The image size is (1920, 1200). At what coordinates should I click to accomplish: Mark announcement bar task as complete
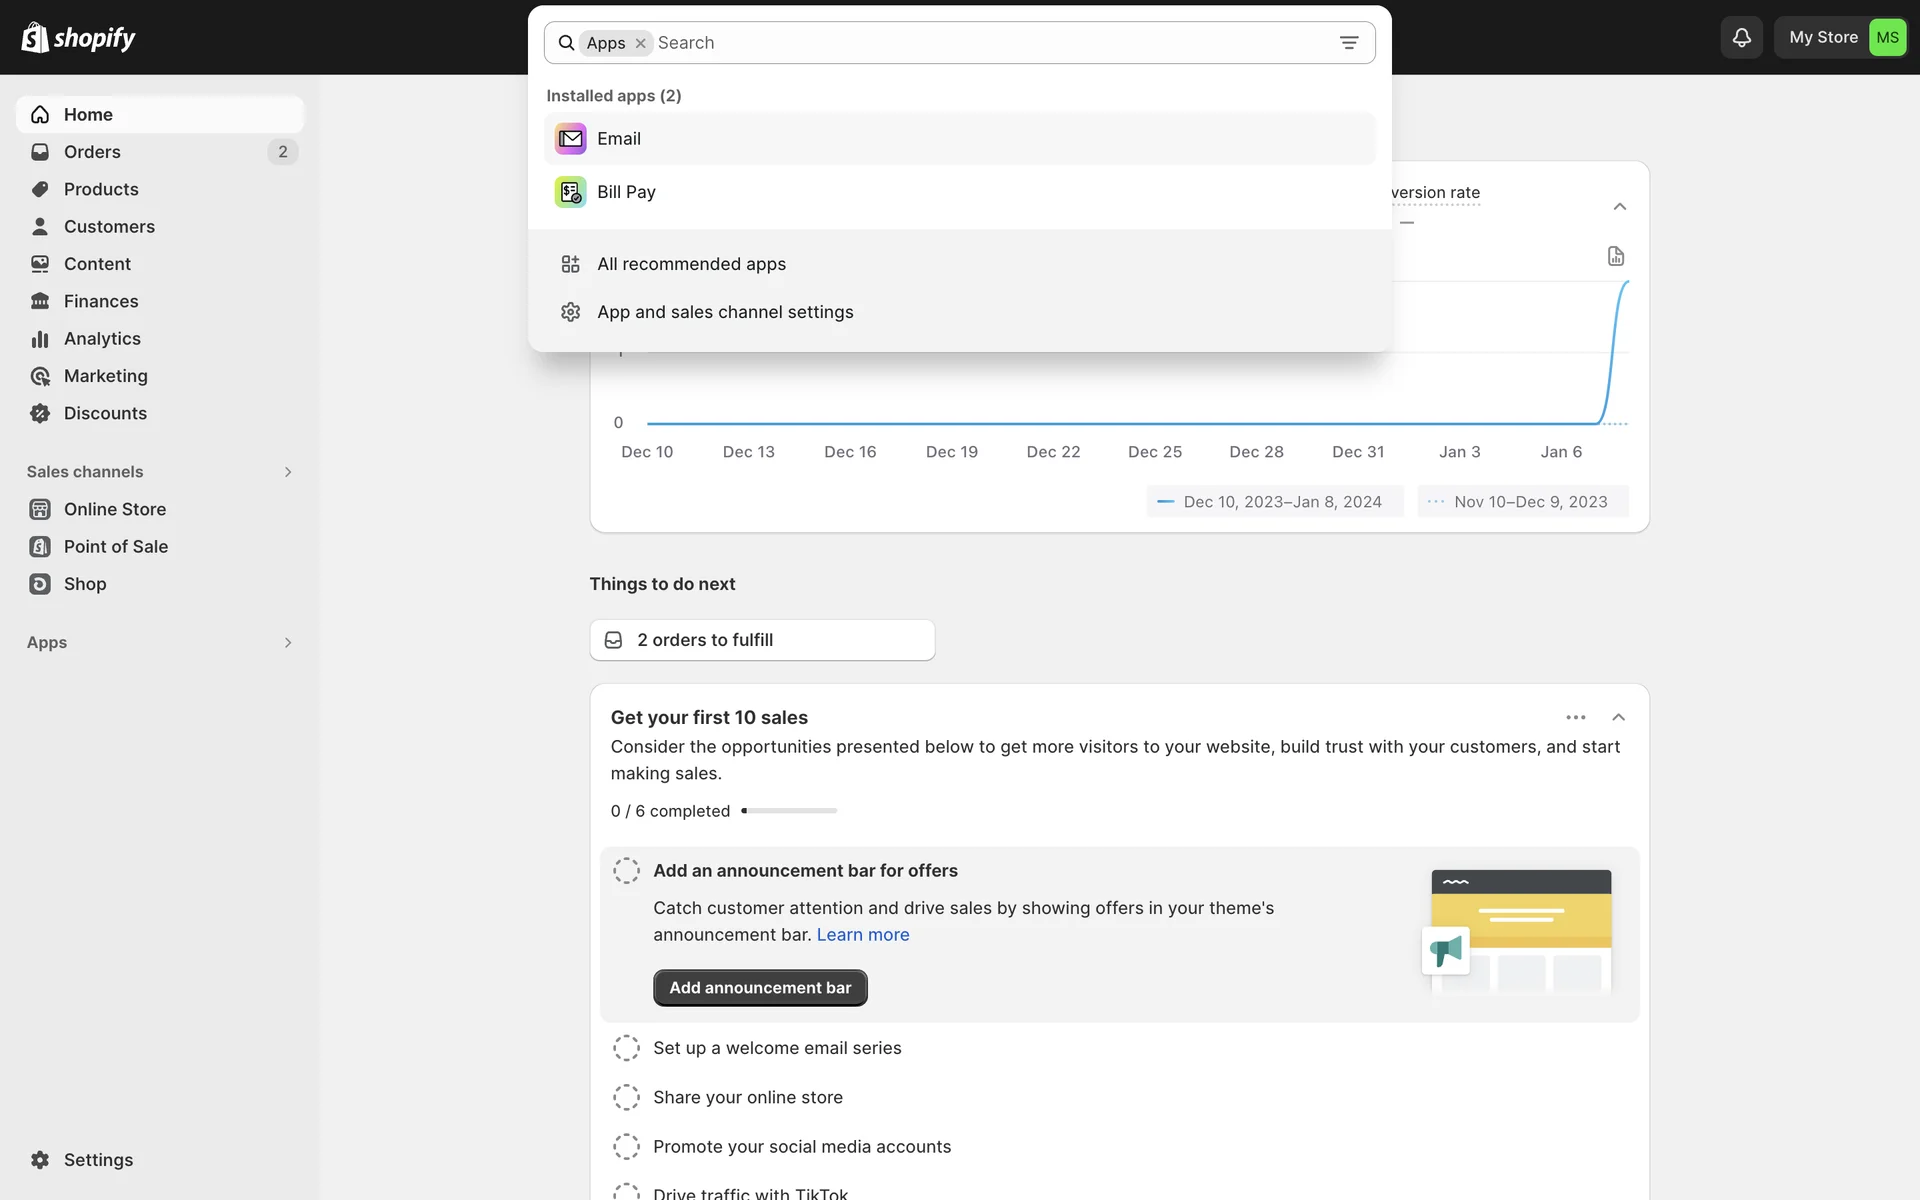(626, 871)
